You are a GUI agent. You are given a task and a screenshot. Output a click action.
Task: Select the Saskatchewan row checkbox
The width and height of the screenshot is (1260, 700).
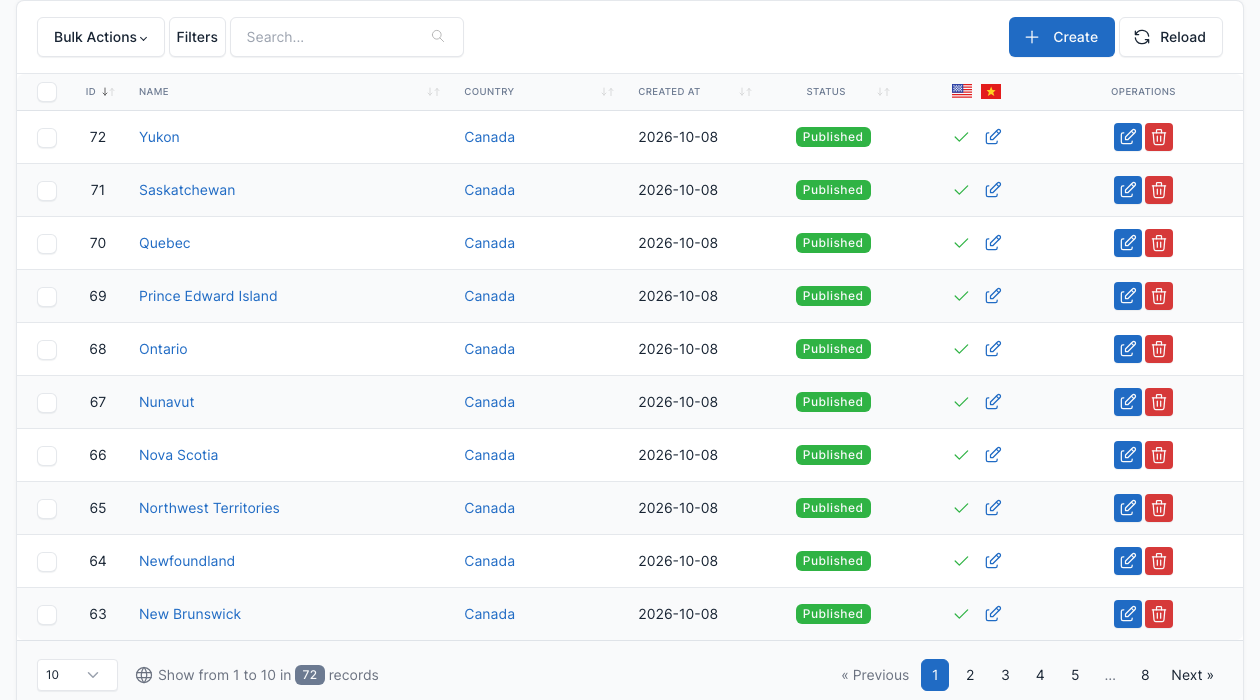[47, 191]
